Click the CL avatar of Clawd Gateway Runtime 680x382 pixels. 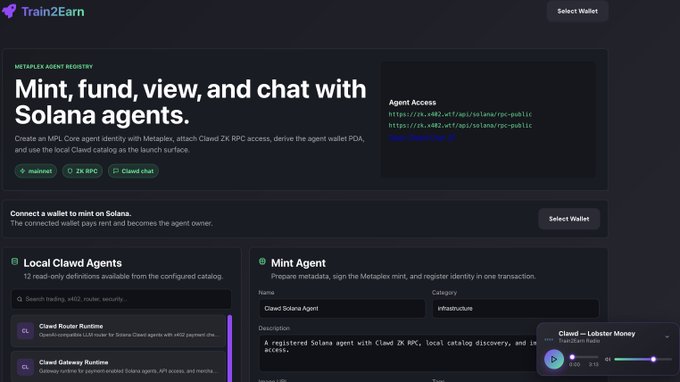(x=25, y=367)
